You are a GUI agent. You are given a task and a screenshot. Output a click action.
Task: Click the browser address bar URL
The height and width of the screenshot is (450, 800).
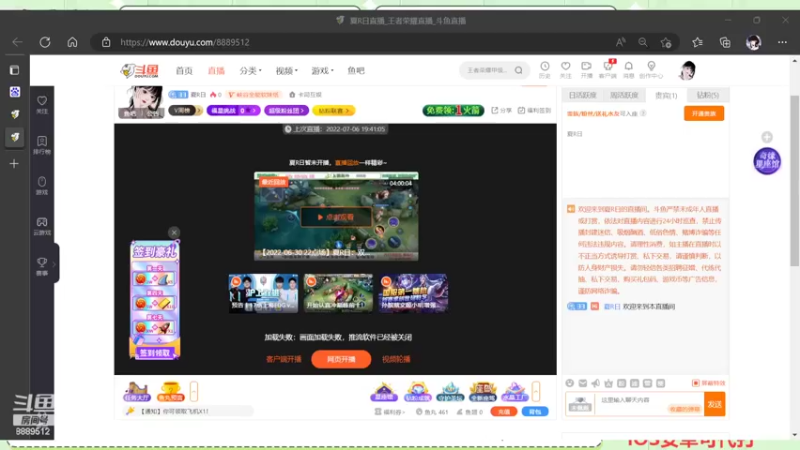click(x=185, y=42)
